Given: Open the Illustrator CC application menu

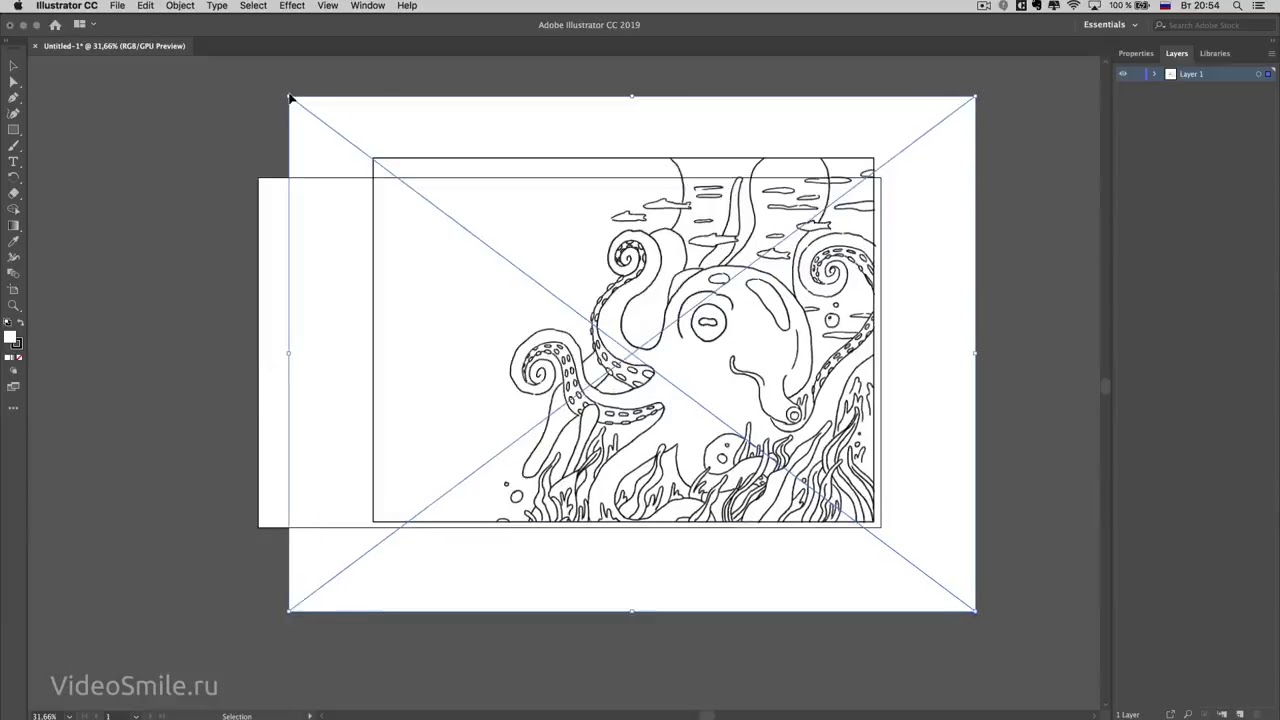Looking at the screenshot, I should coord(66,6).
